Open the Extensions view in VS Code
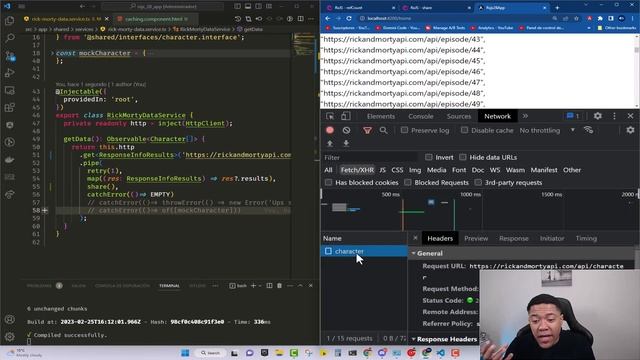The height and width of the screenshot is (360, 640). [x=9, y=107]
